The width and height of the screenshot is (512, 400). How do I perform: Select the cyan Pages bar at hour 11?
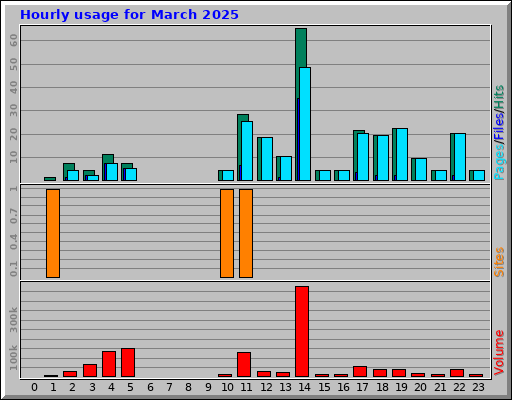point(247,151)
